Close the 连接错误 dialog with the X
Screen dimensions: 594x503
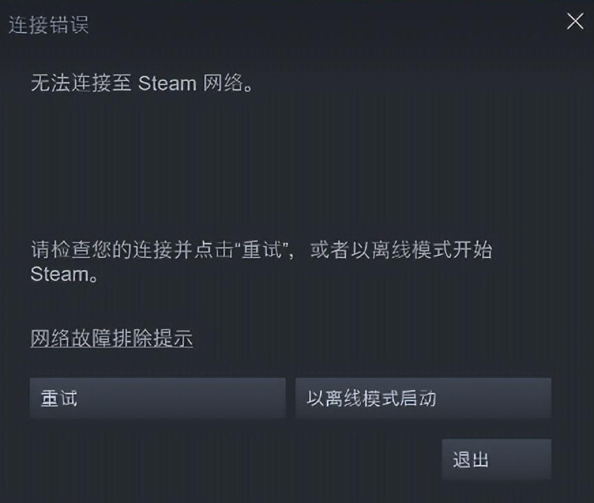(575, 21)
